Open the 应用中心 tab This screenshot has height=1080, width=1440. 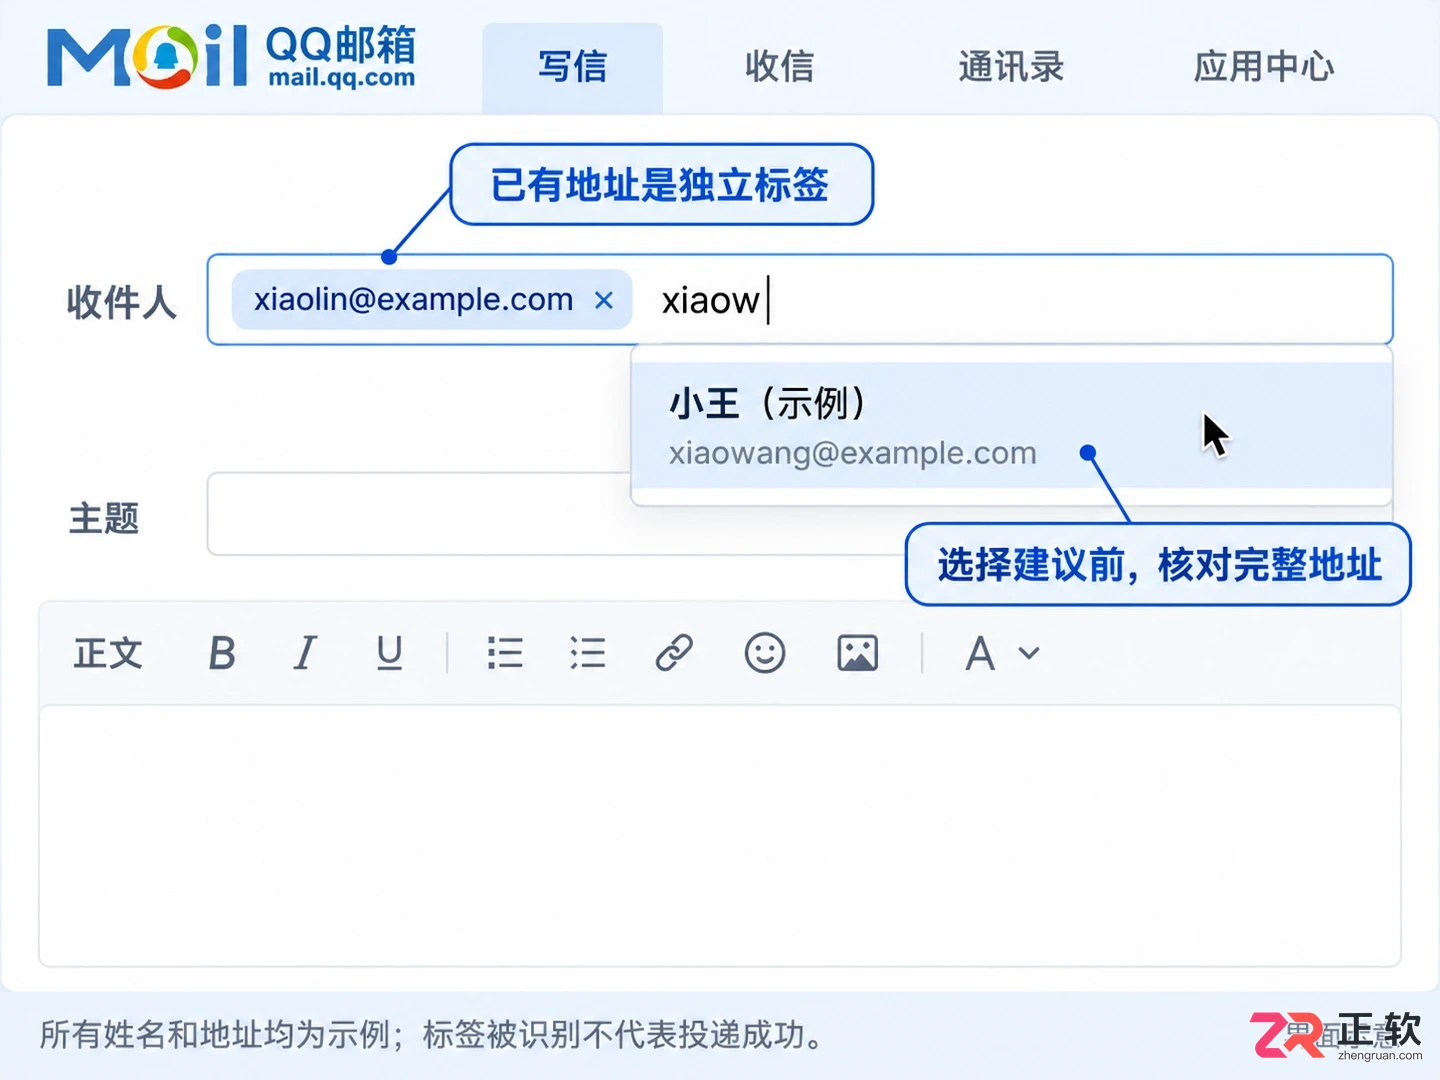(1264, 67)
